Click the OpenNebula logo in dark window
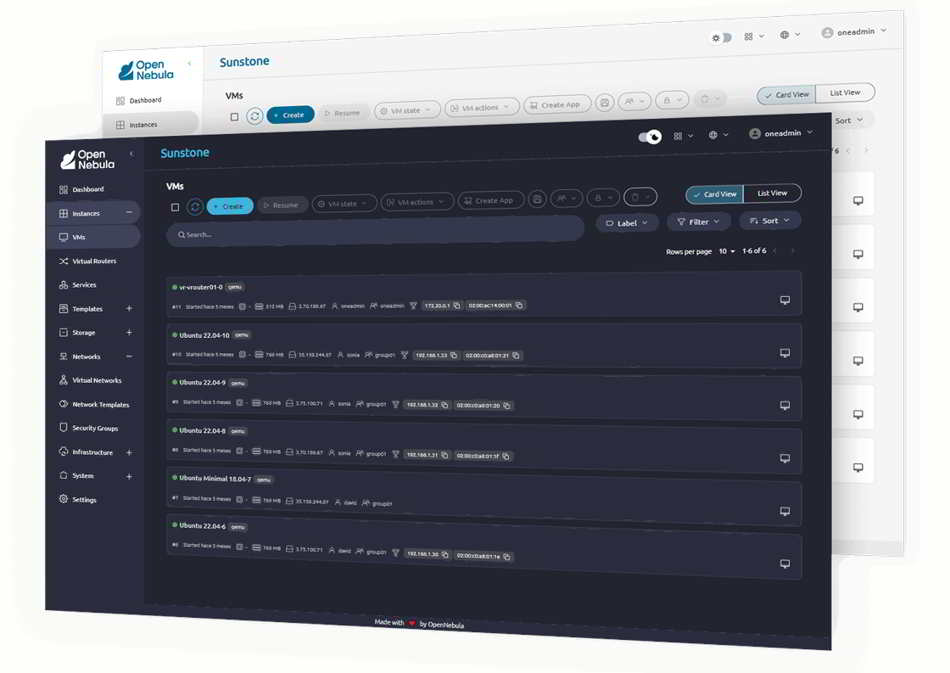 pos(87,159)
